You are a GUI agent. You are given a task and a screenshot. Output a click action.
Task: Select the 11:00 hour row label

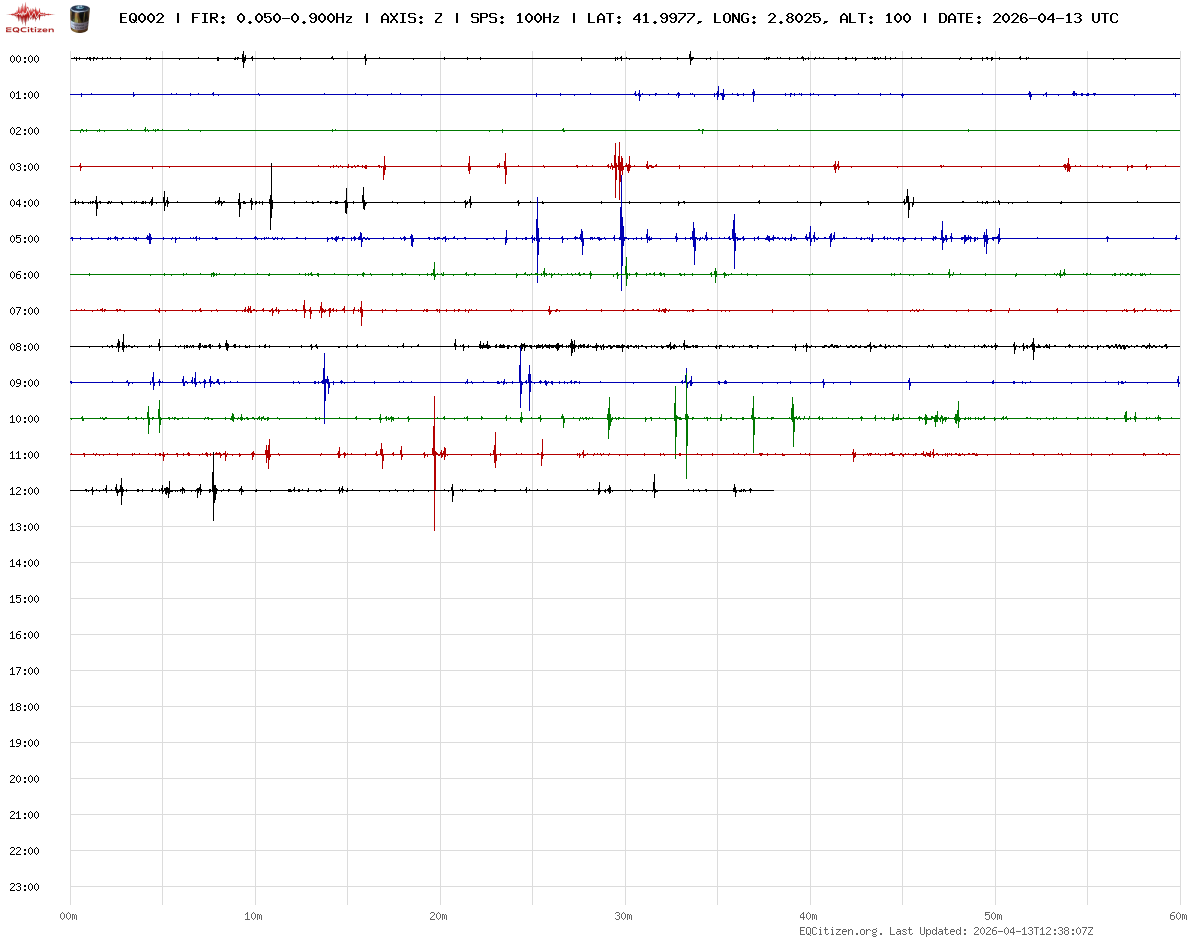point(24,455)
